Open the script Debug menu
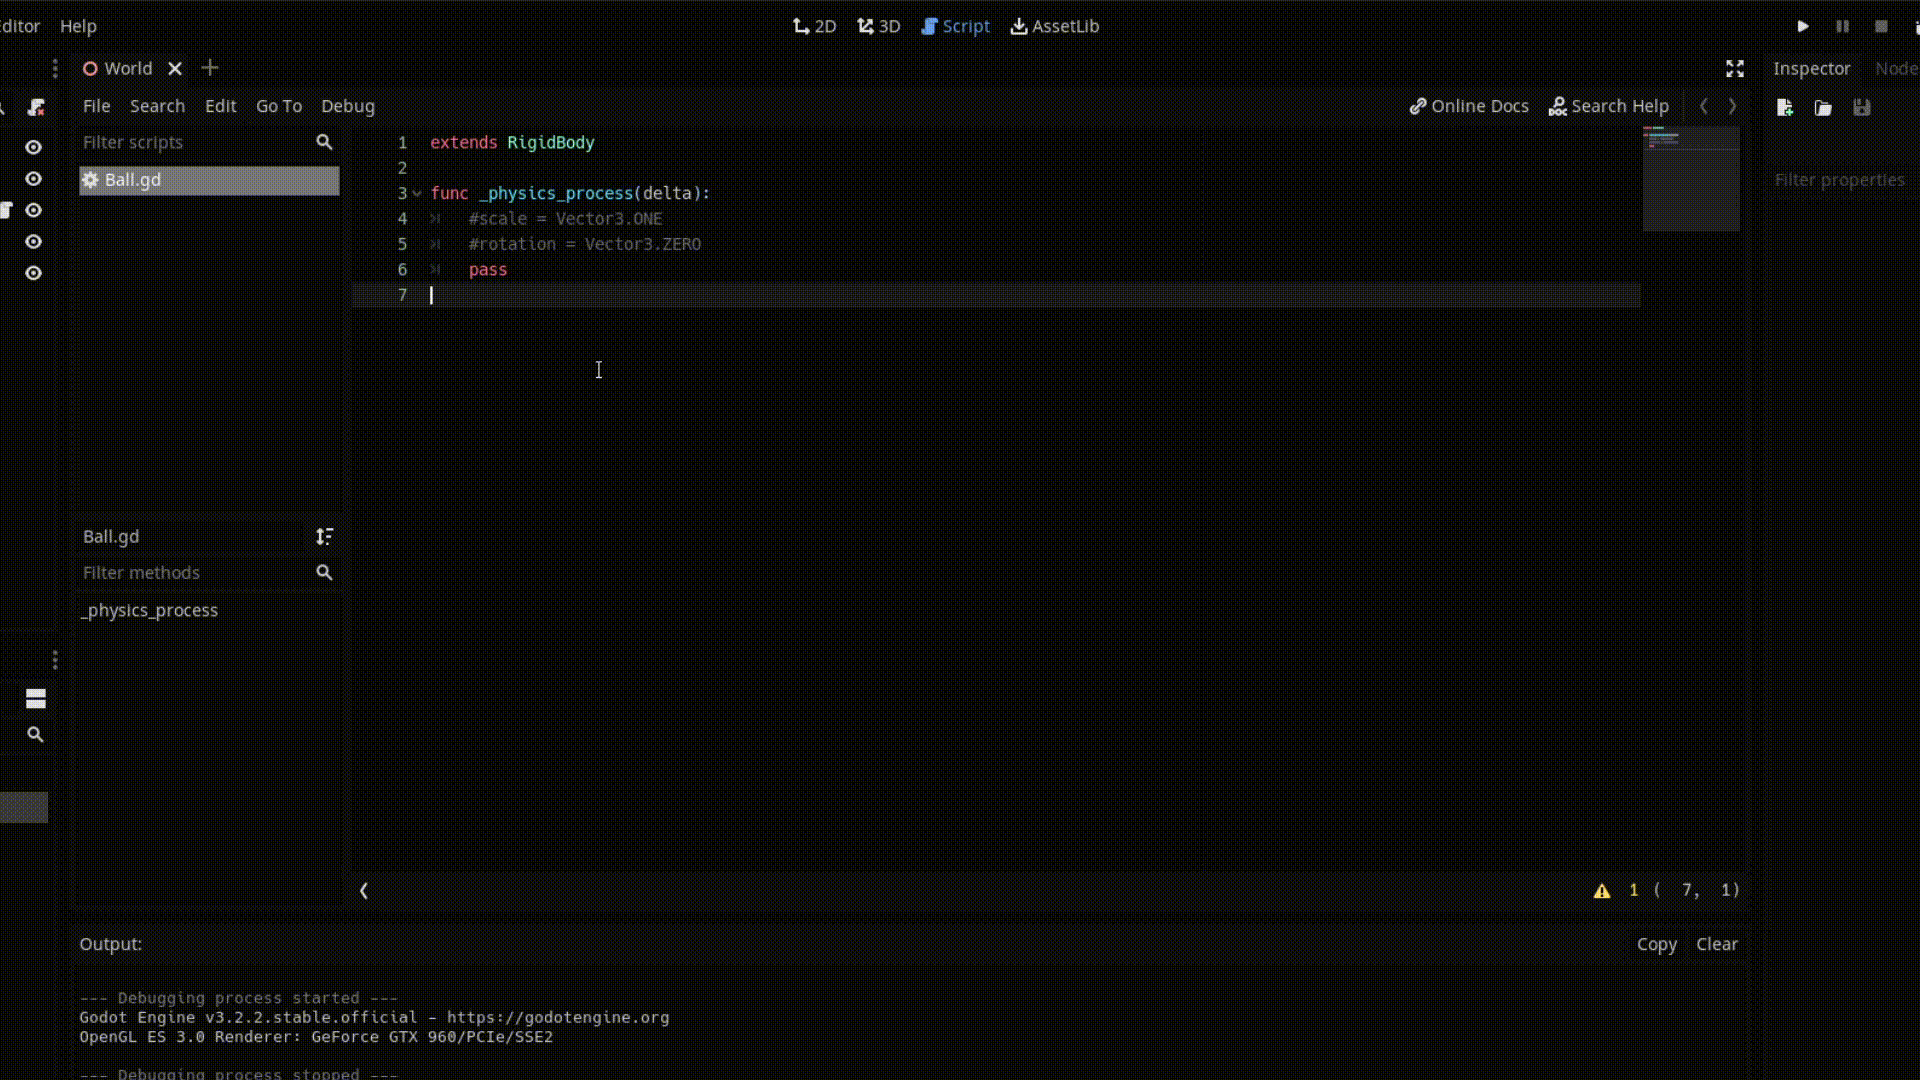Viewport: 1920px width, 1080px height. pyautogui.click(x=348, y=106)
